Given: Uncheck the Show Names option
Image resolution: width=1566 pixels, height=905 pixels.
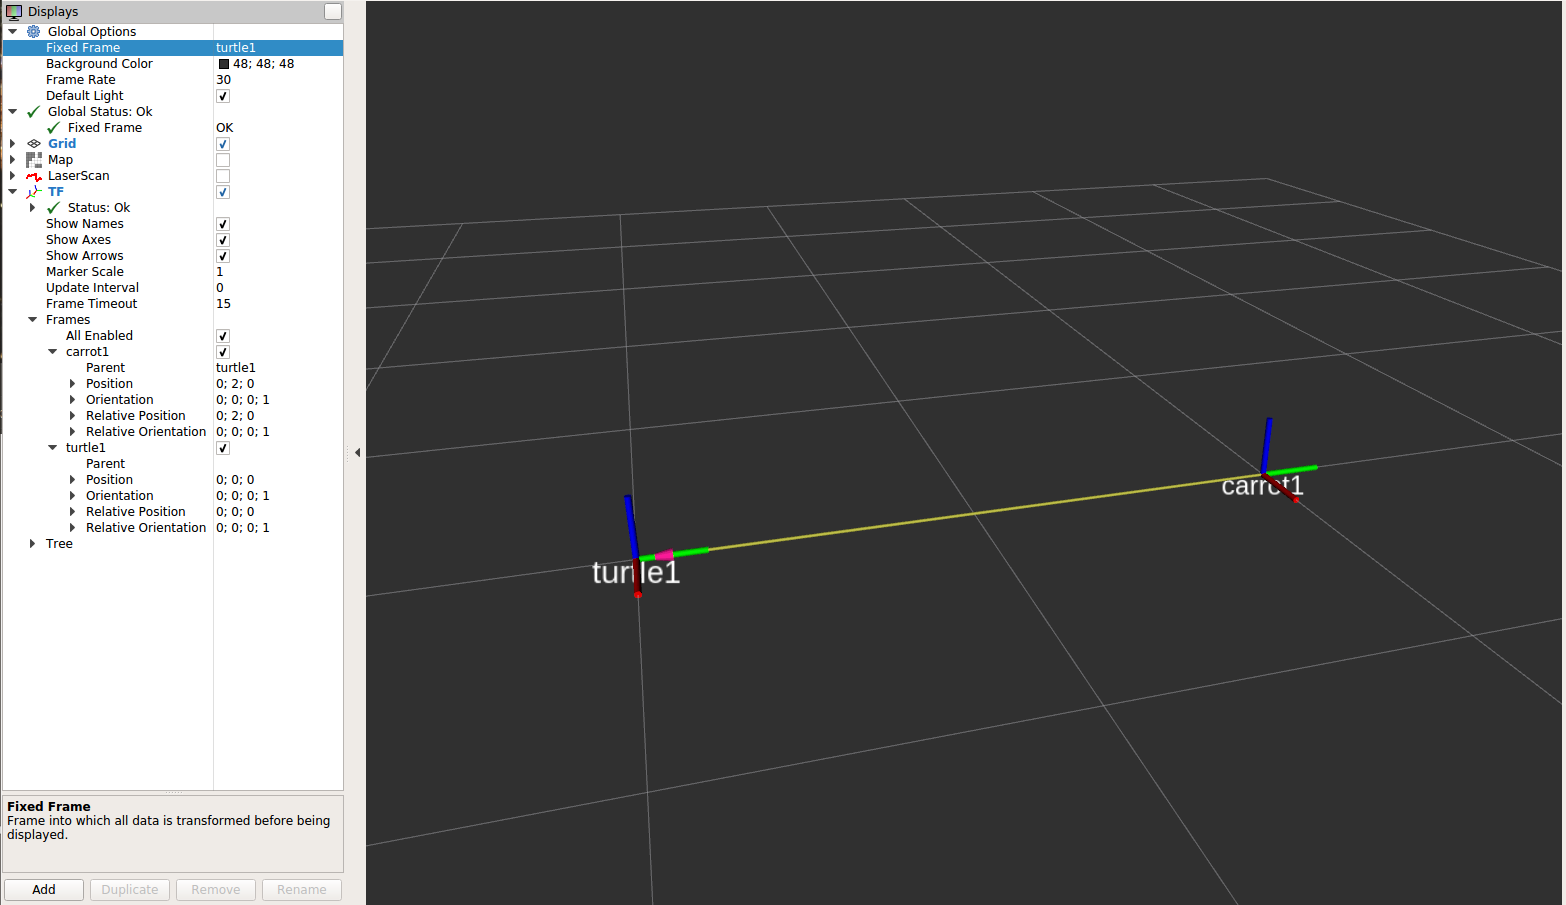Looking at the screenshot, I should [x=223, y=224].
